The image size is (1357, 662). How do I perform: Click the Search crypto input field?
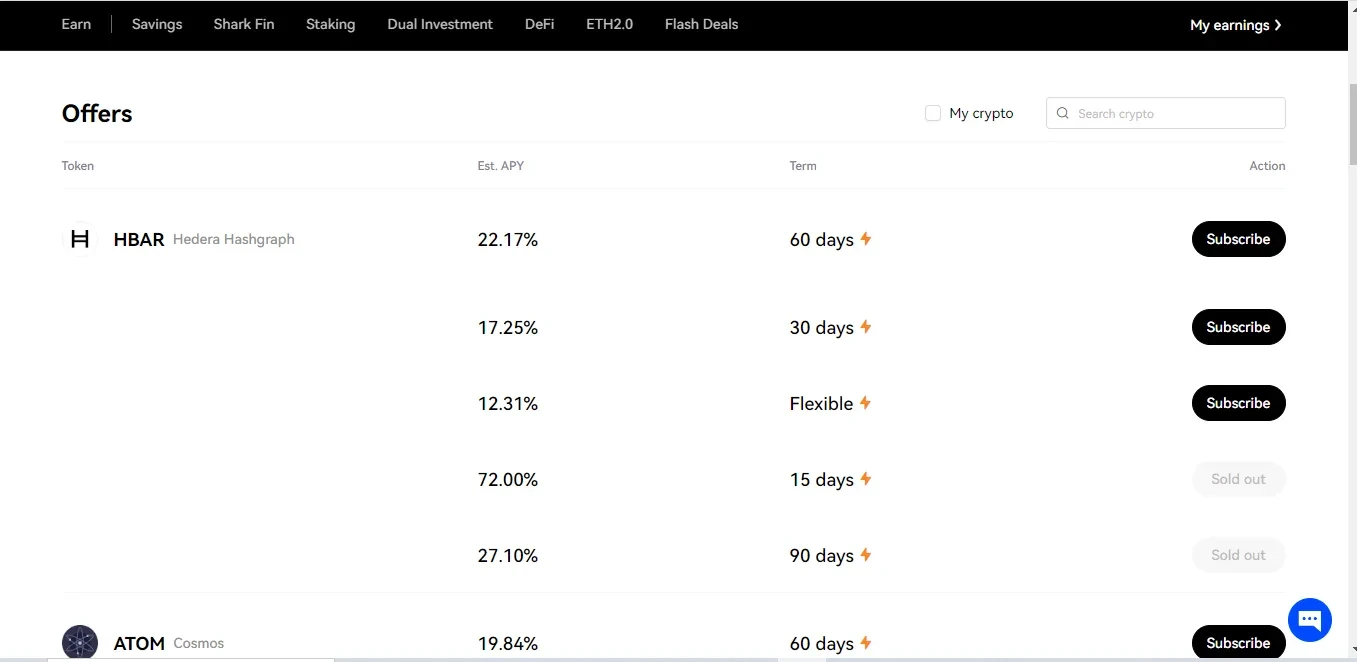pos(1175,114)
